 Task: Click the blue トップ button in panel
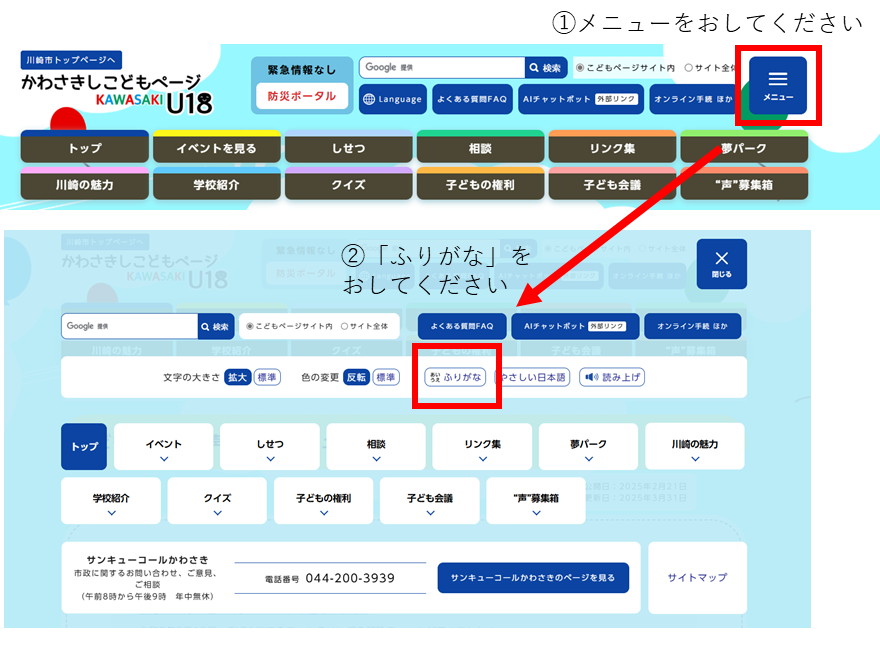tap(84, 446)
